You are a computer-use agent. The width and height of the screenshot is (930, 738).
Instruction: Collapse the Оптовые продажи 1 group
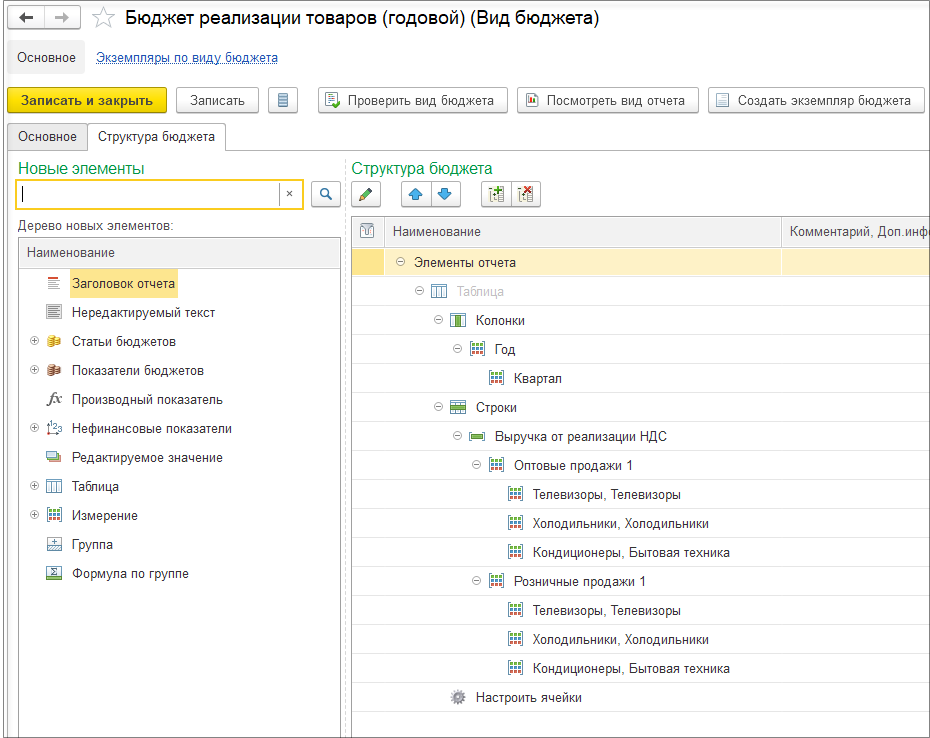(477, 465)
